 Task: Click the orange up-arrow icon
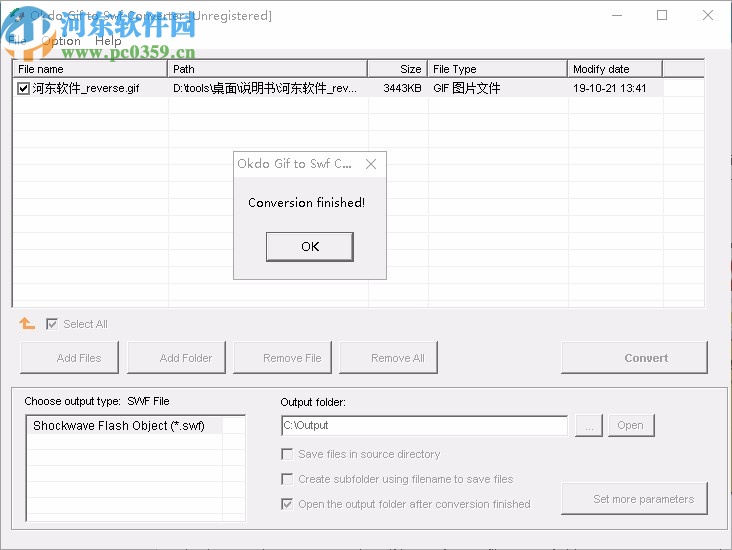click(27, 323)
